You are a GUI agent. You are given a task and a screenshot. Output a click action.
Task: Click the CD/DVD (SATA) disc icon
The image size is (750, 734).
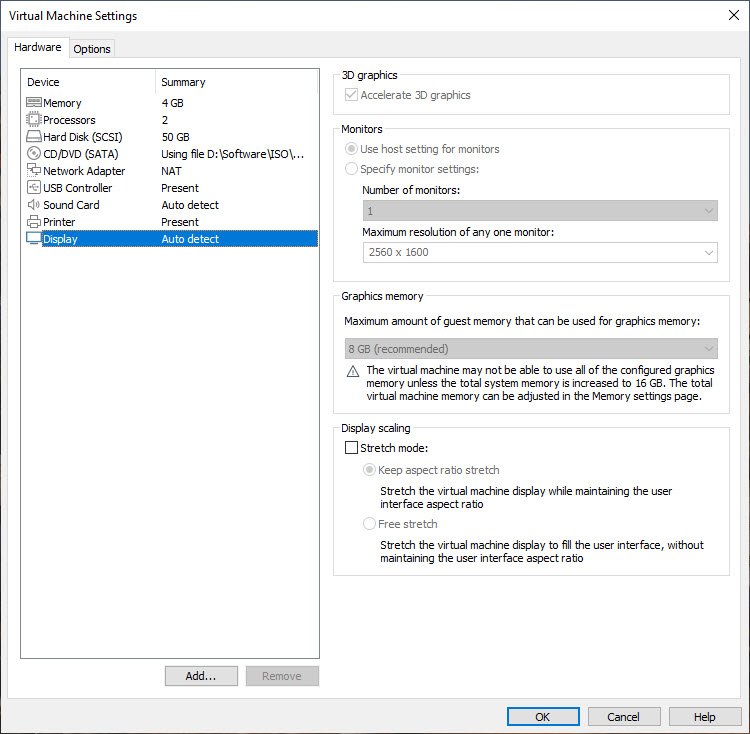(33, 153)
